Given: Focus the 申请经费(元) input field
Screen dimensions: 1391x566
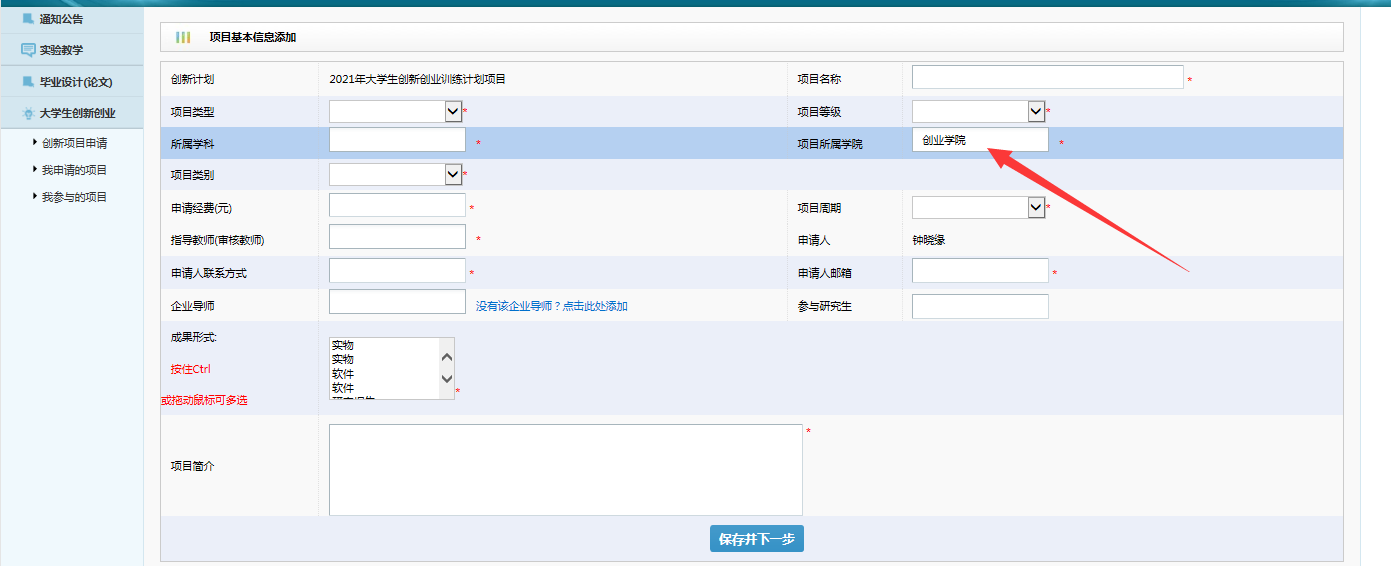Looking at the screenshot, I should [397, 206].
